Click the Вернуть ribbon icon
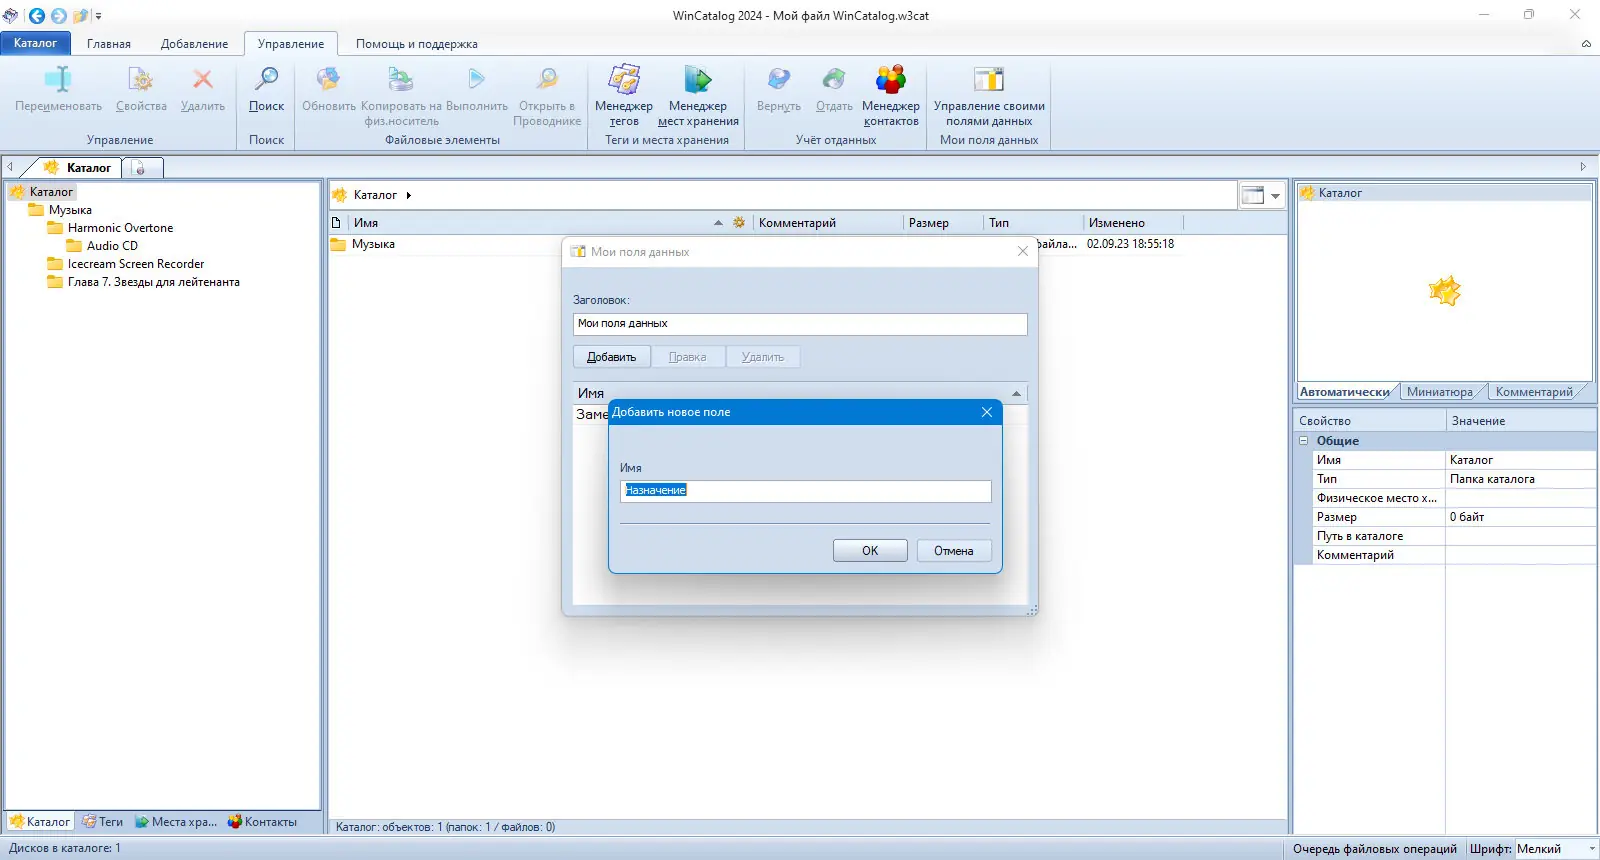This screenshot has width=1600, height=860. tap(779, 79)
